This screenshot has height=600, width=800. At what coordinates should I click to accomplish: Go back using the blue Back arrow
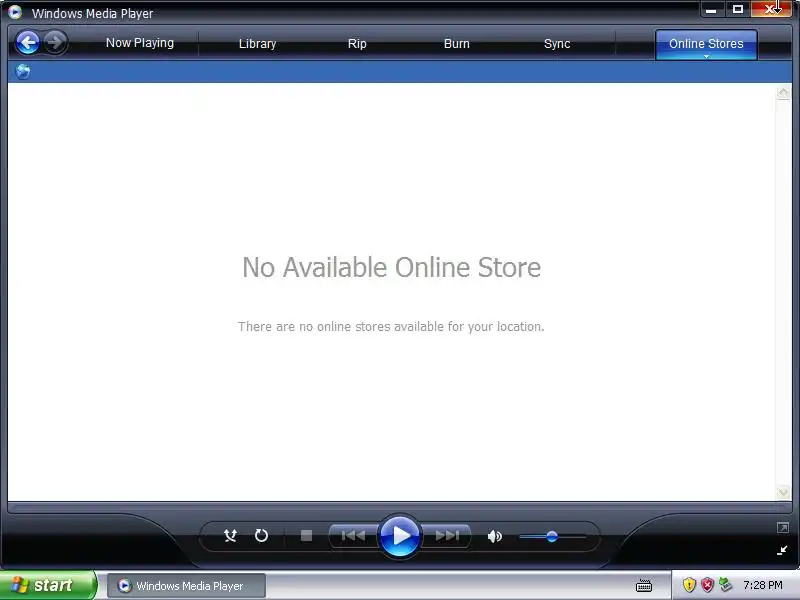coord(28,42)
